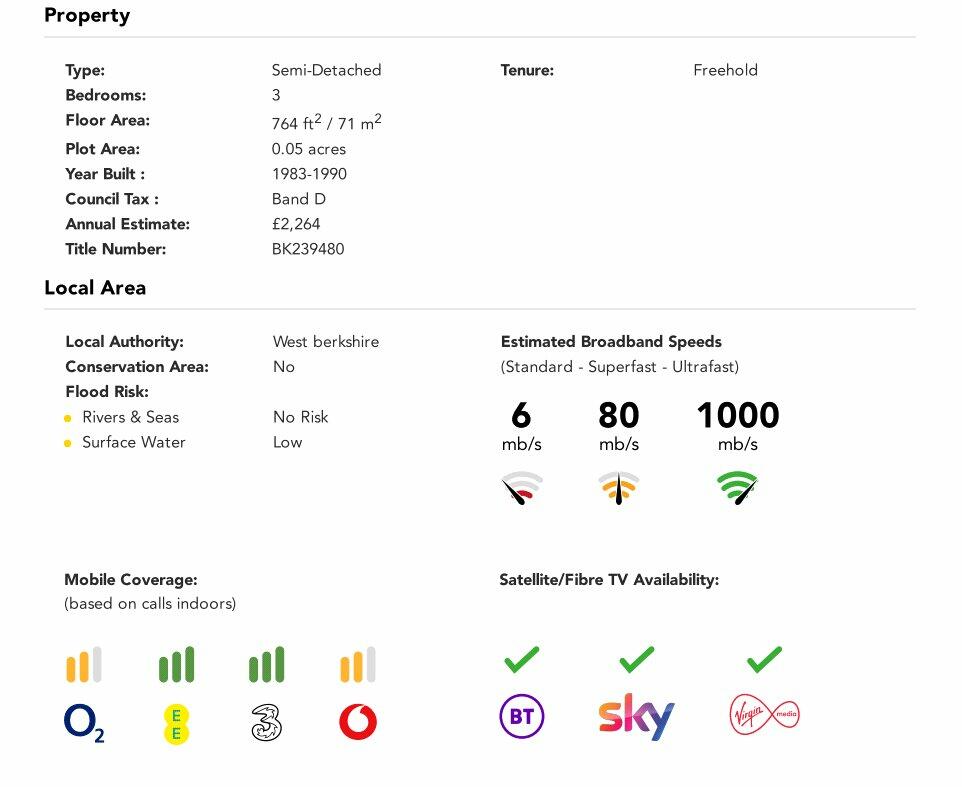Screen dimensions: 962x787
Task: Click the title number BK239480
Action: coord(308,249)
